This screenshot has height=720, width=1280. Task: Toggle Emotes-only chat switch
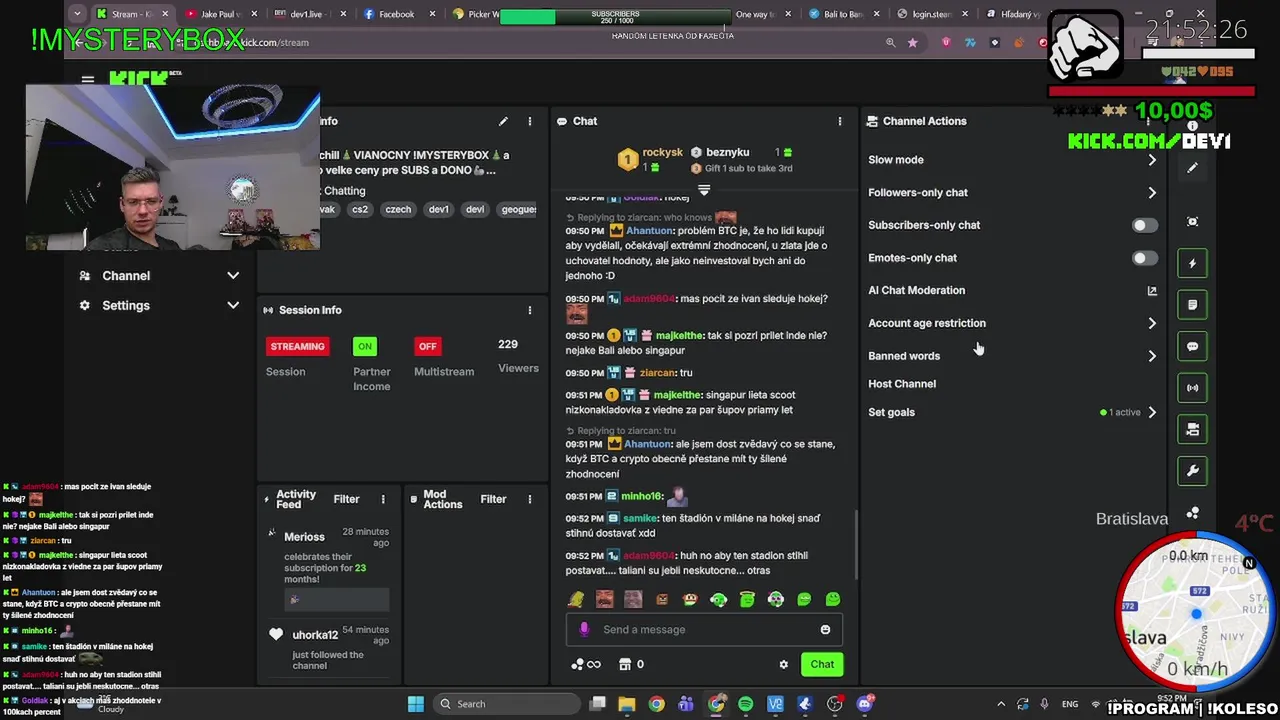coord(1145,258)
